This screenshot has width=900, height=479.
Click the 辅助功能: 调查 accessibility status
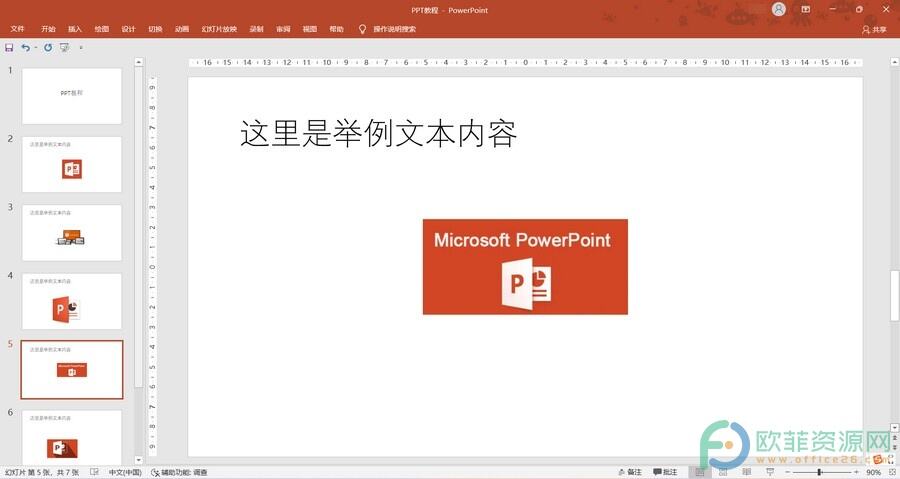(179, 472)
